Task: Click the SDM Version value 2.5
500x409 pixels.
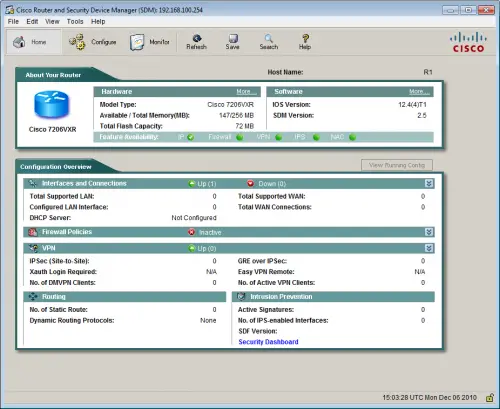Action: pyautogui.click(x=422, y=115)
